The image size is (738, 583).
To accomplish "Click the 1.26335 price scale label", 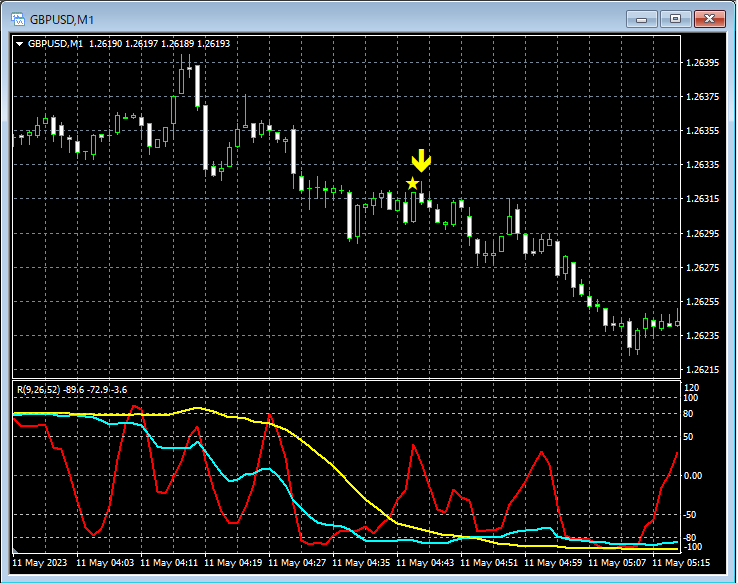I will 703,164.
